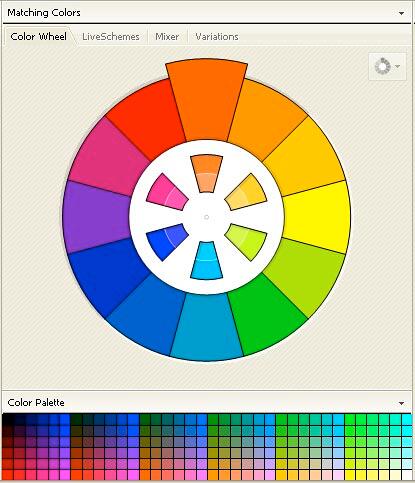Screen dimensions: 415x483
Task: Open the Variations tab
Action: point(217,36)
